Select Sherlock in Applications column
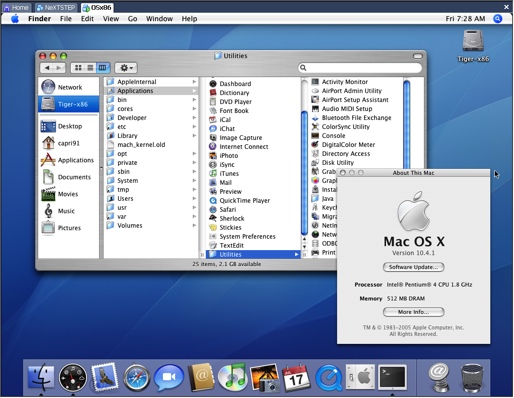Viewport: 514px width, 398px height. [x=232, y=218]
